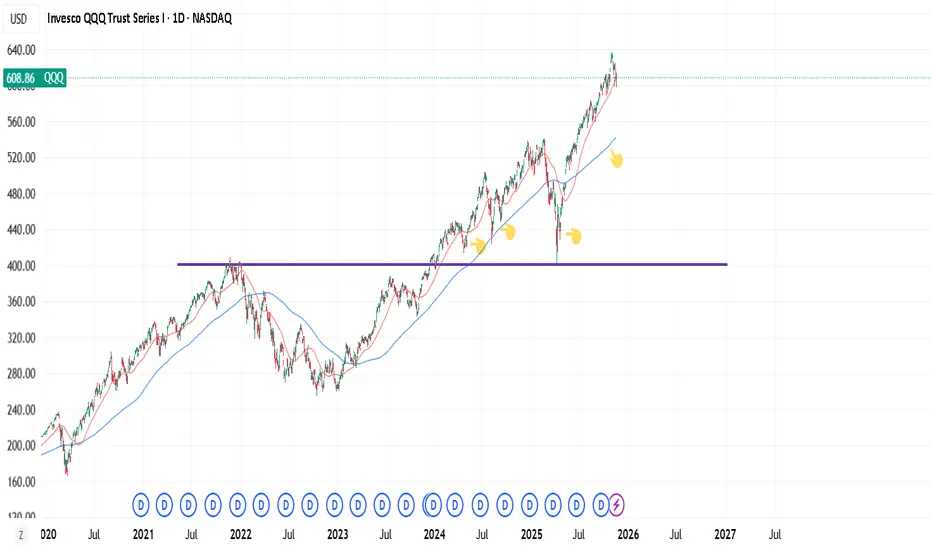Click the 160.00 price axis label

tap(21, 482)
